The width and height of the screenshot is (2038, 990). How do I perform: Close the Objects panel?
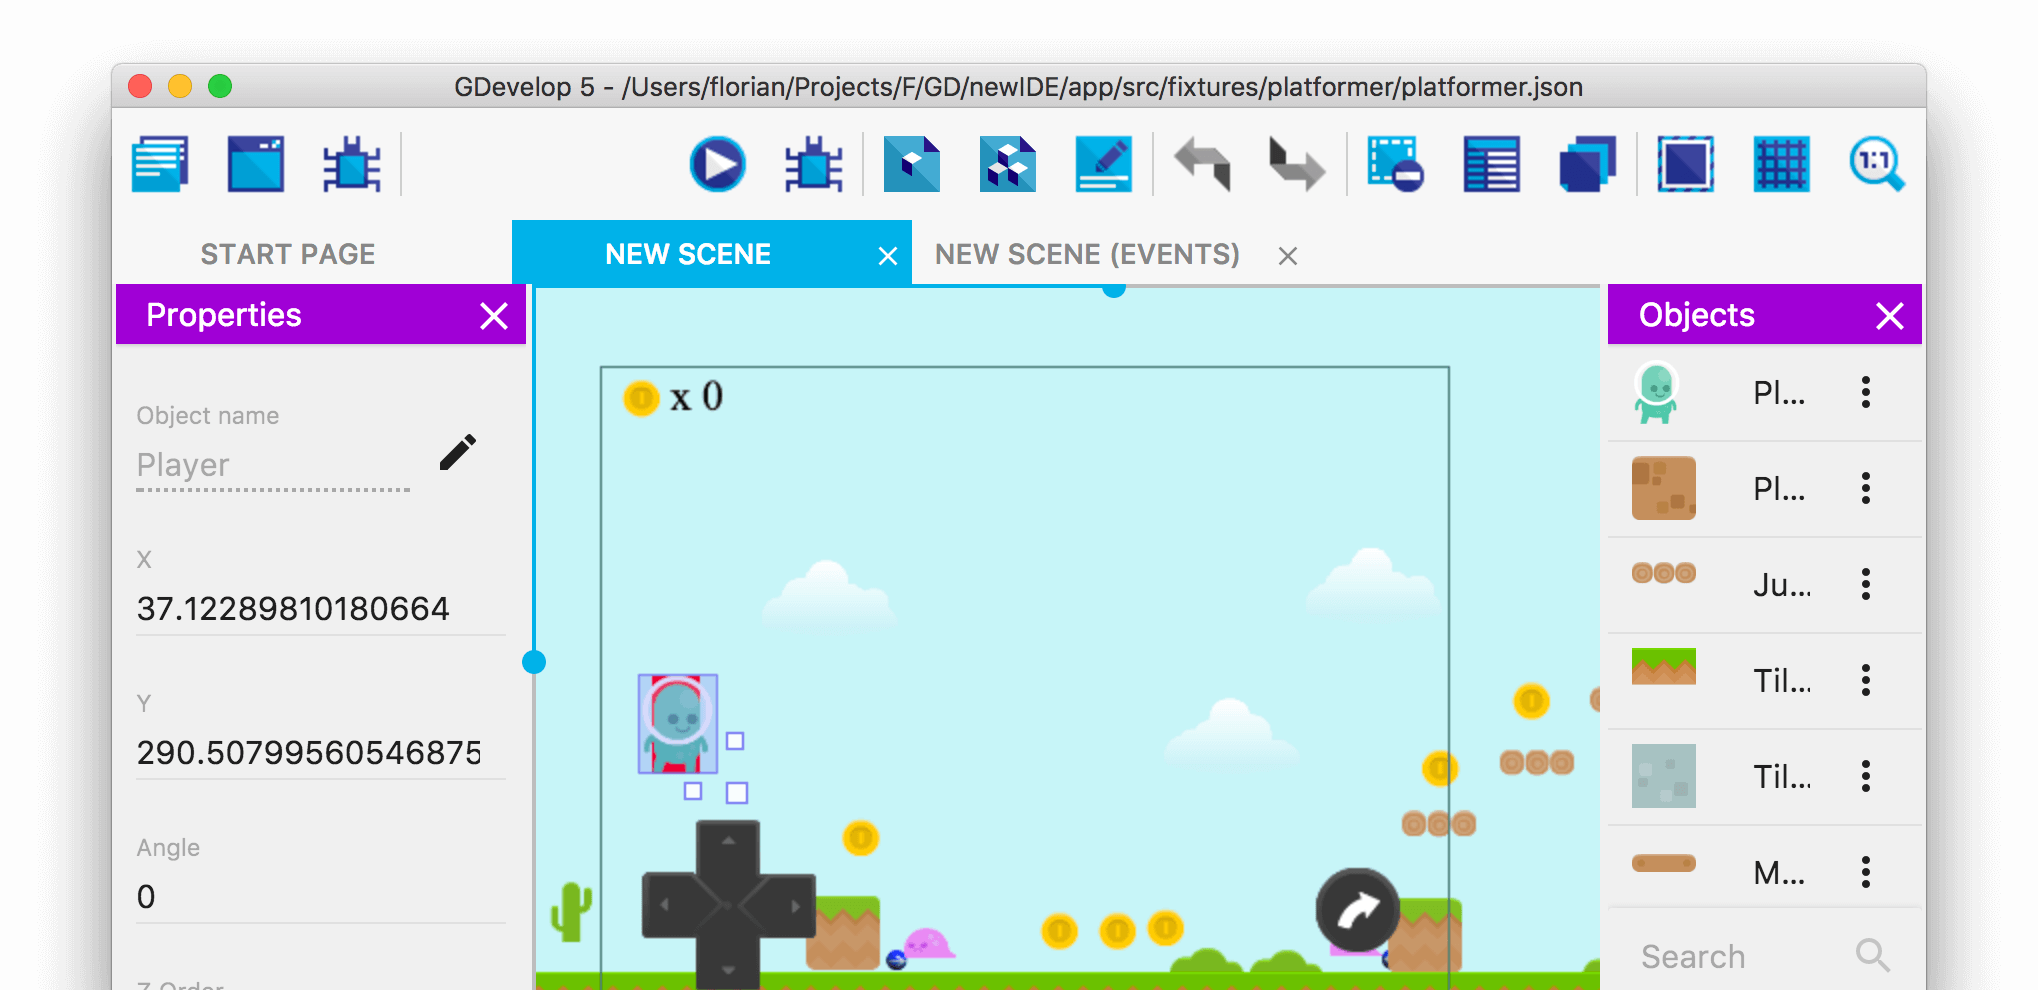tap(1890, 315)
